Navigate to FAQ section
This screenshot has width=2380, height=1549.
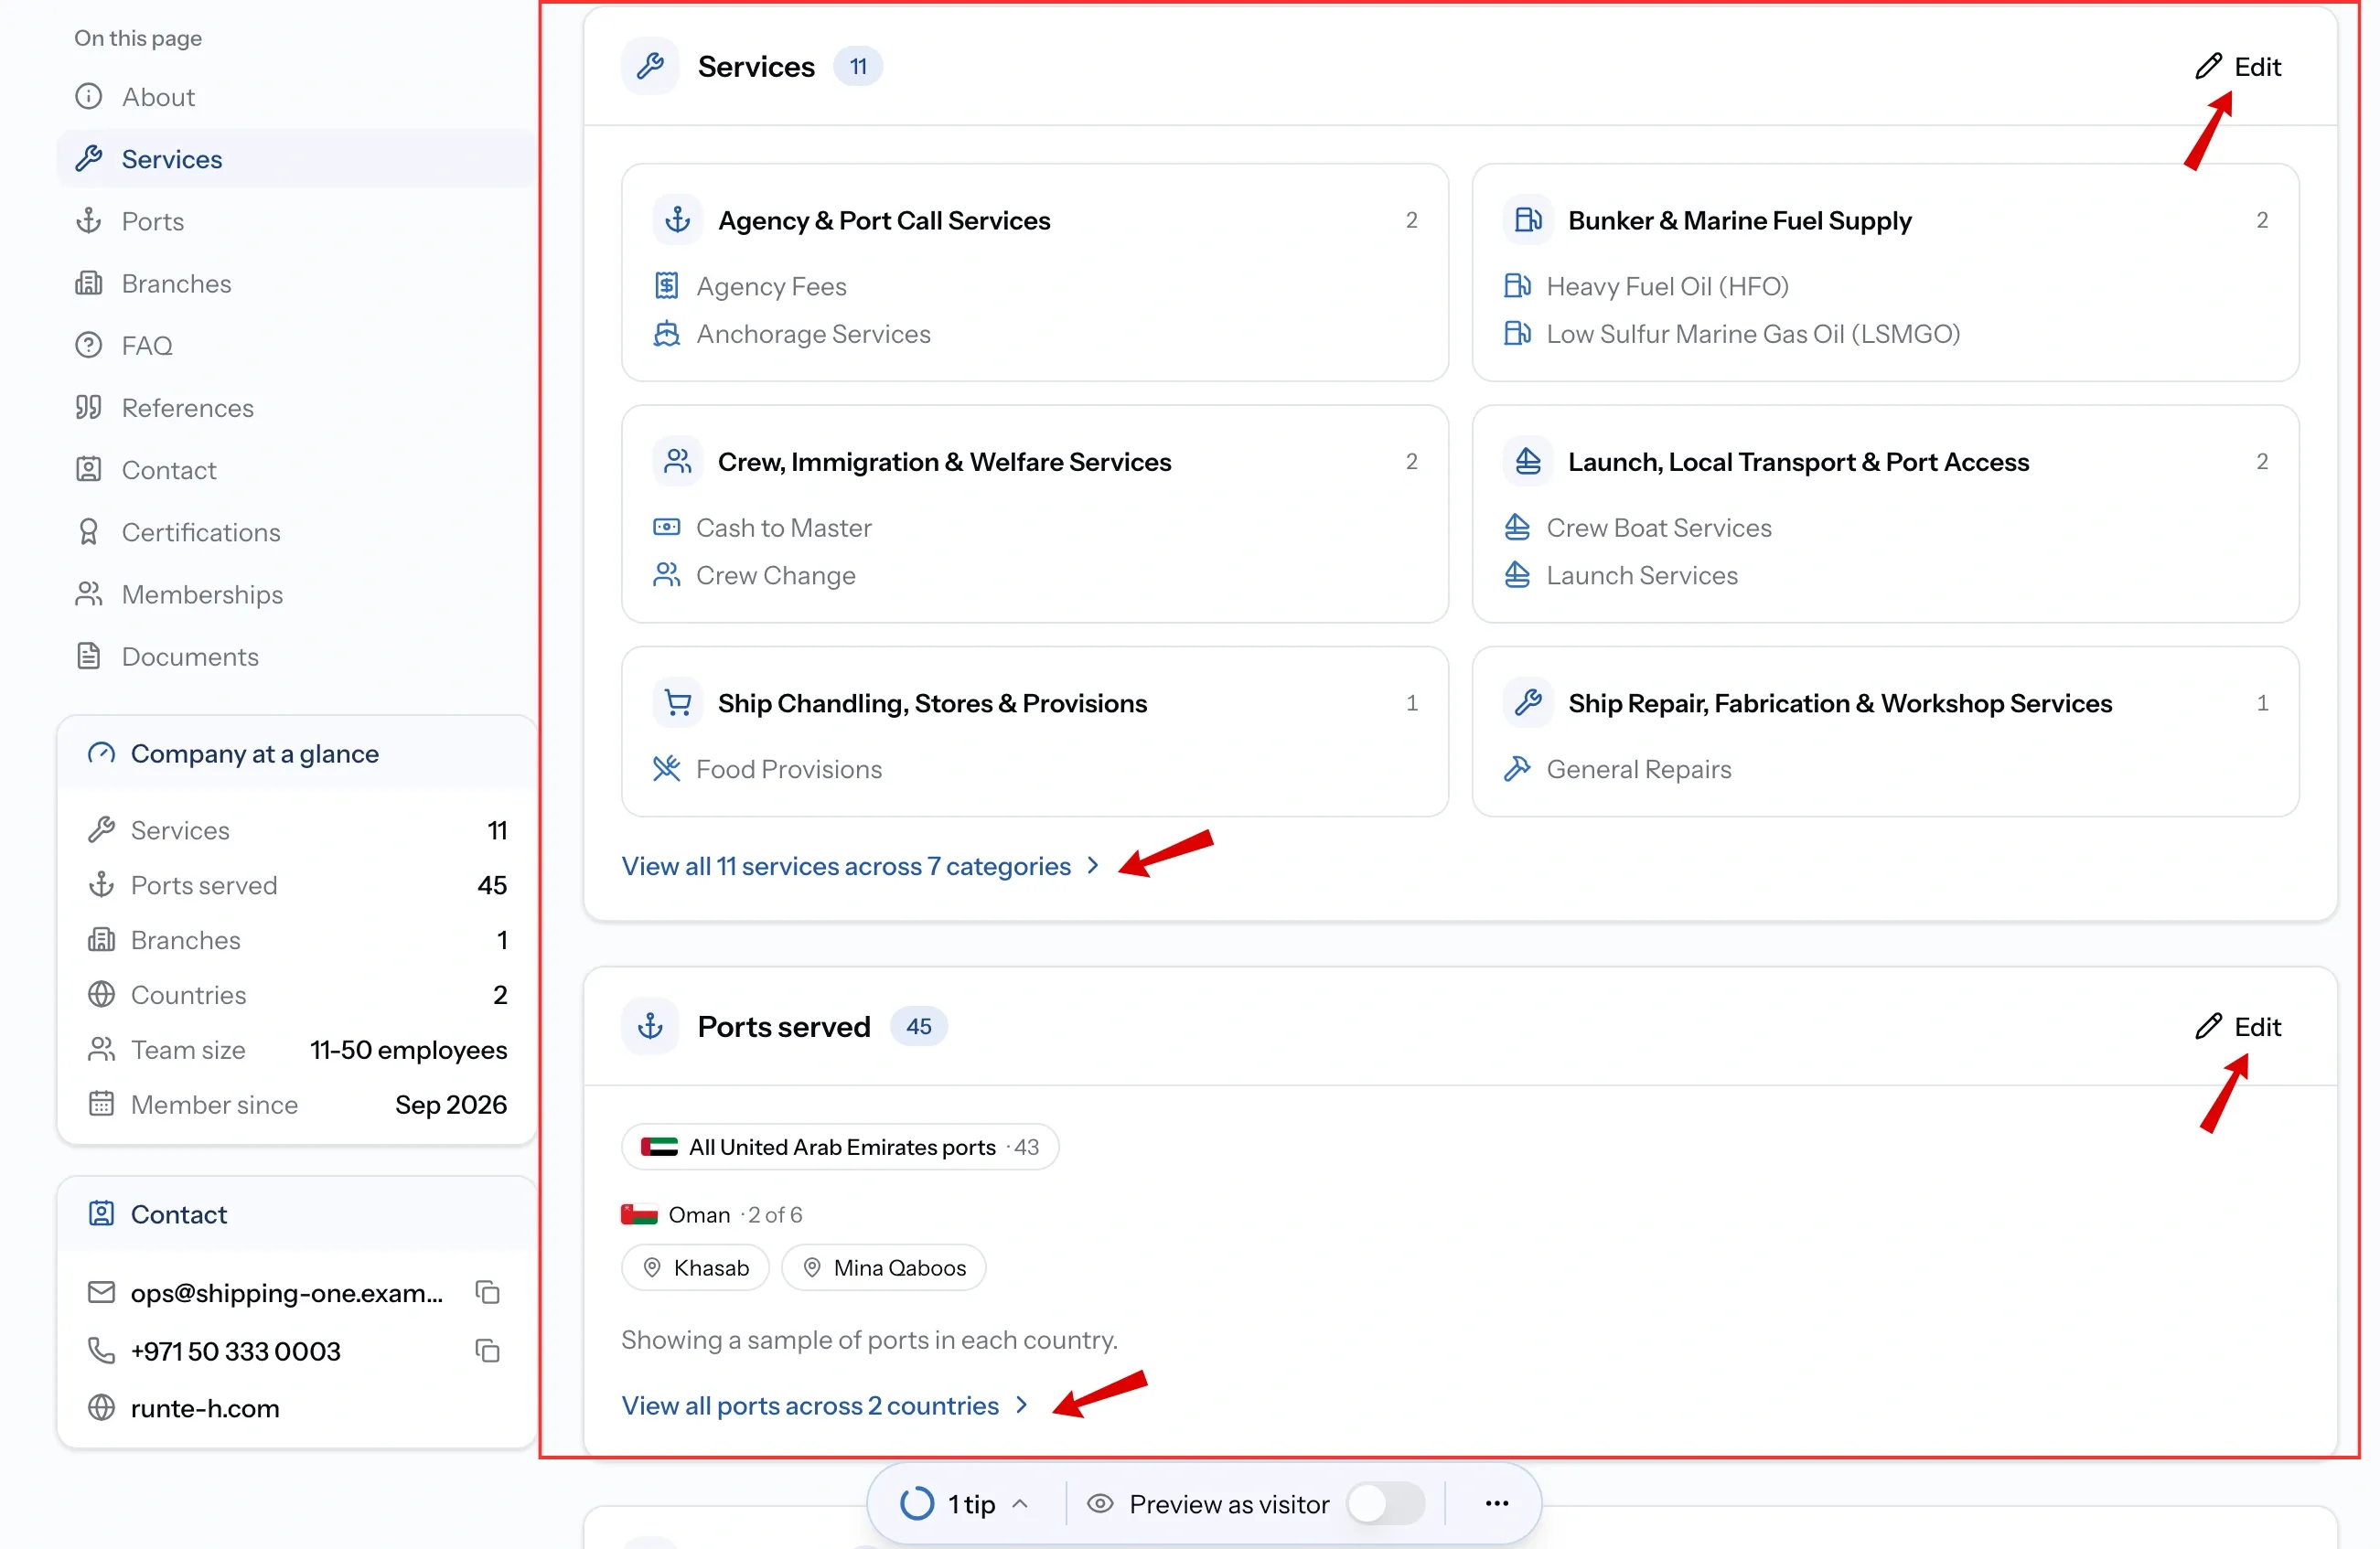click(x=295, y=346)
